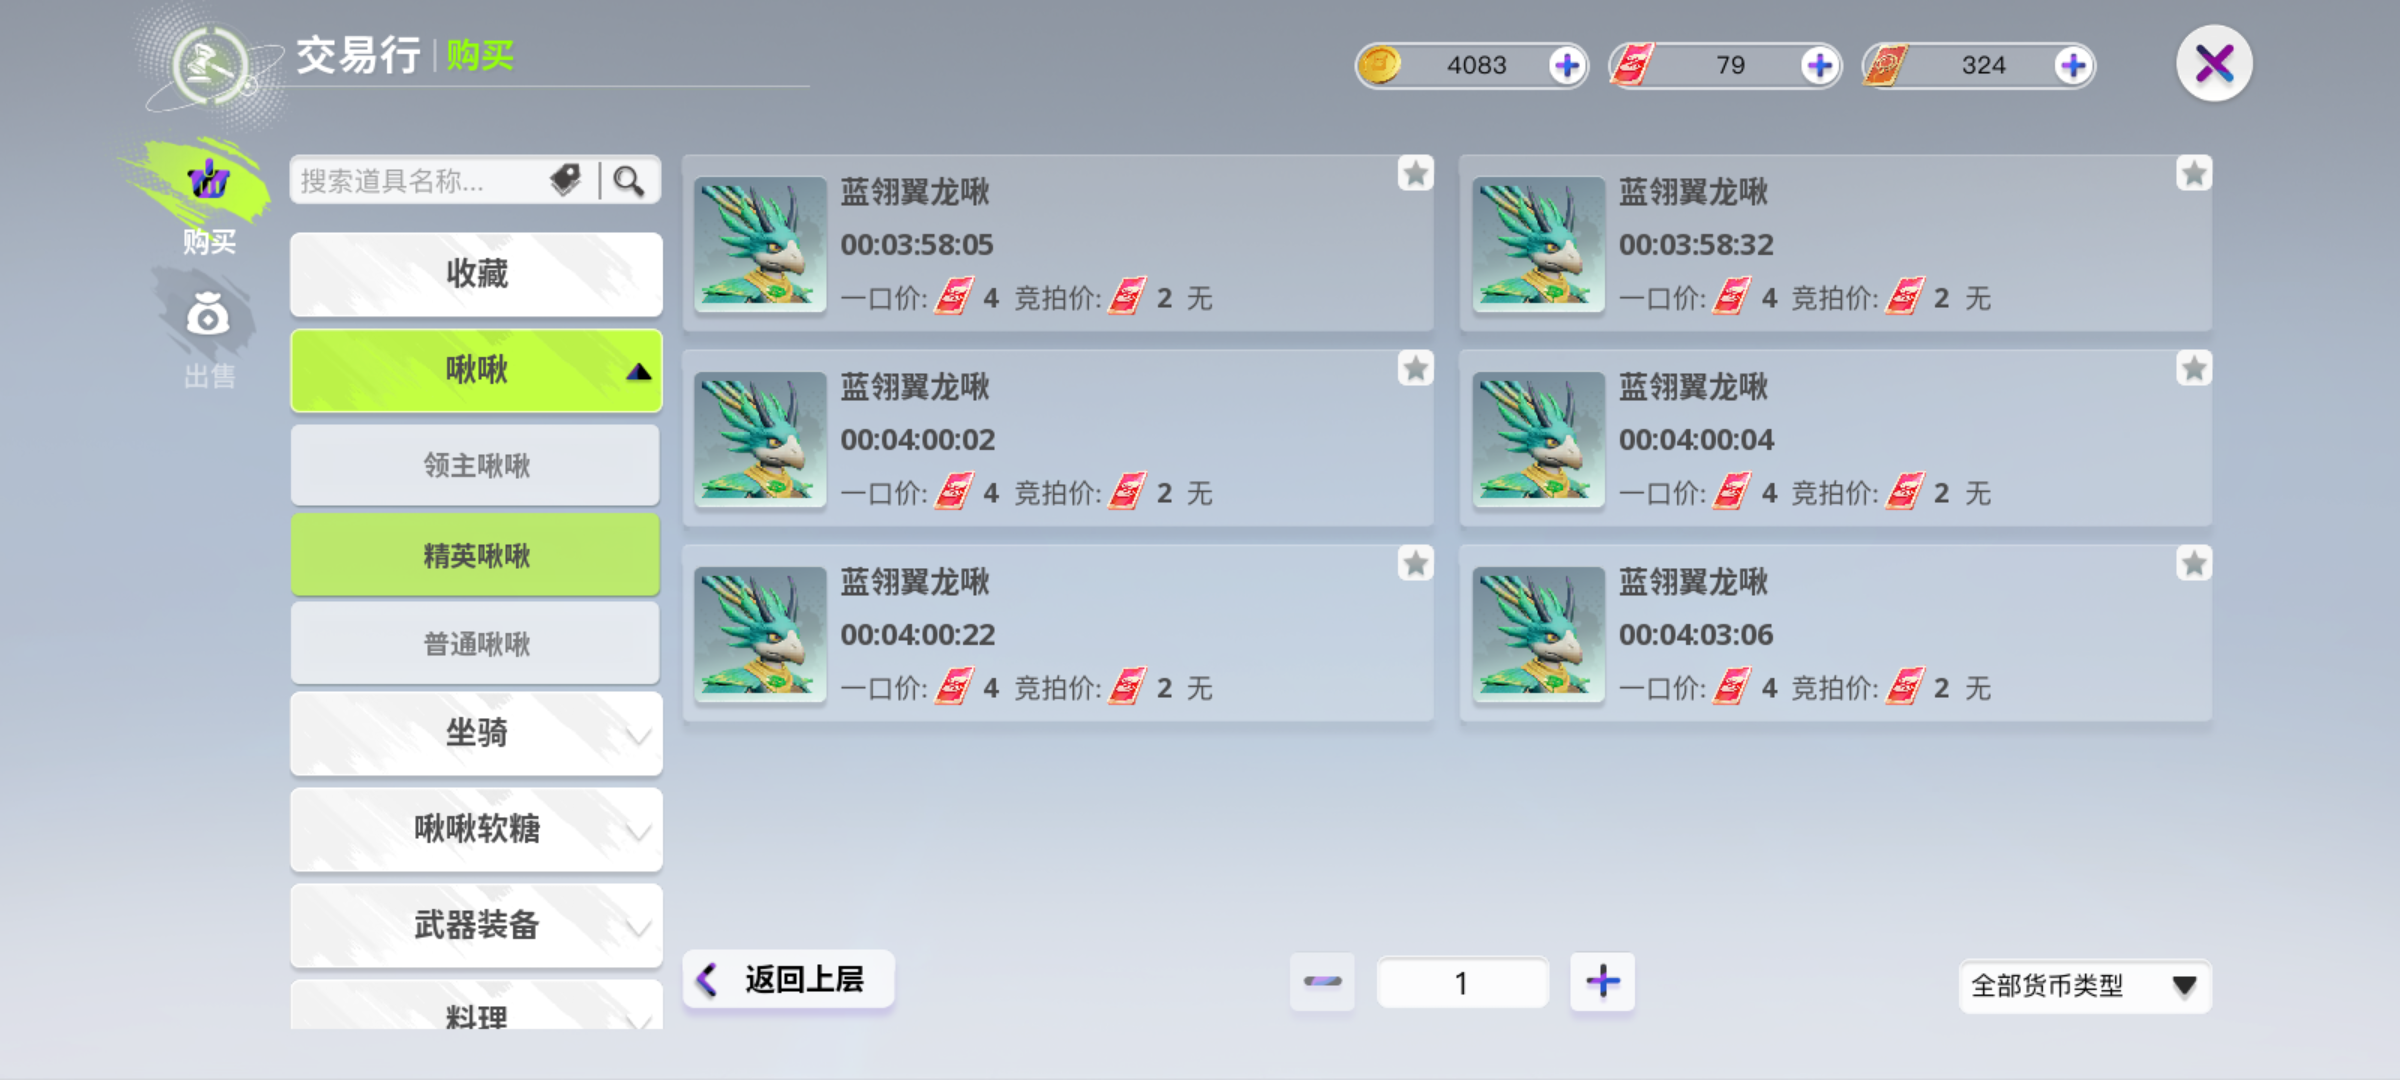Favorite the listing with timer 00:04:00:22

pyautogui.click(x=1415, y=564)
